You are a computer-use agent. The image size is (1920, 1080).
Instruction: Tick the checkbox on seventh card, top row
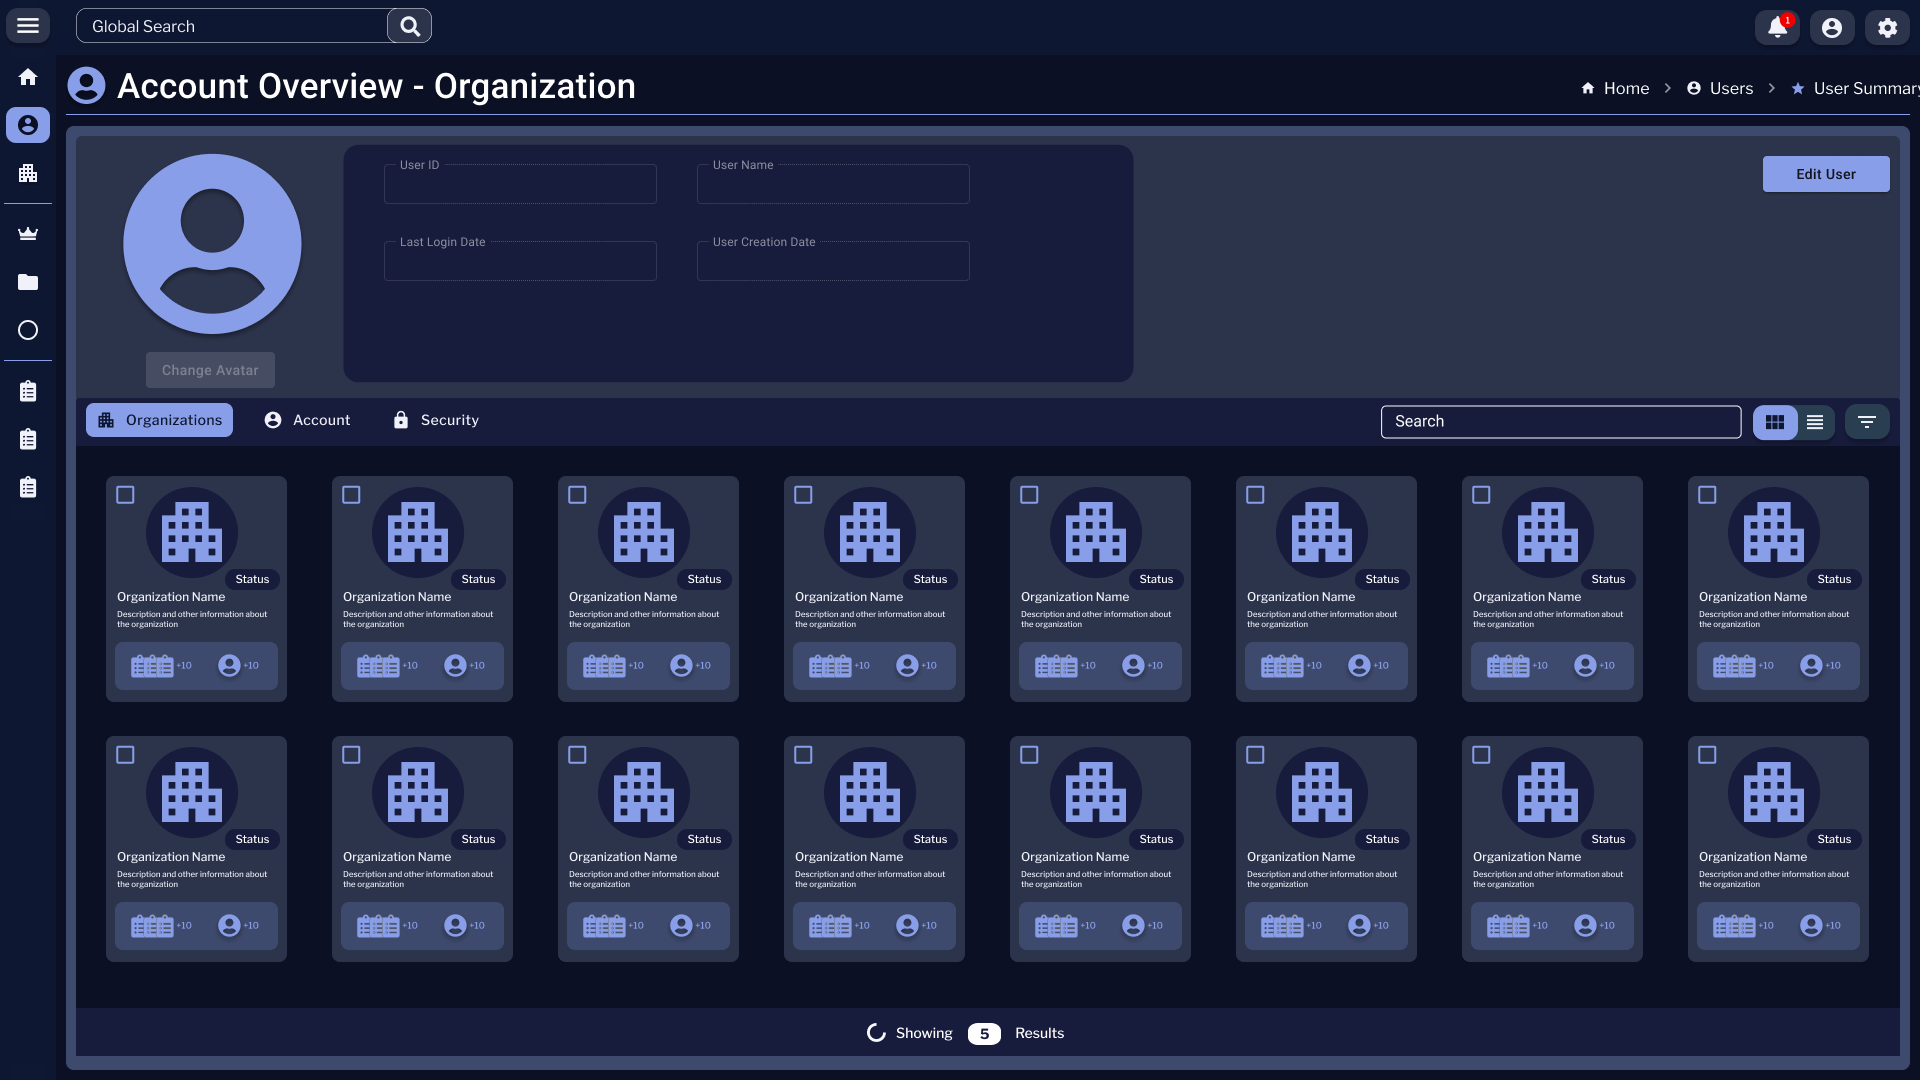[1481, 495]
